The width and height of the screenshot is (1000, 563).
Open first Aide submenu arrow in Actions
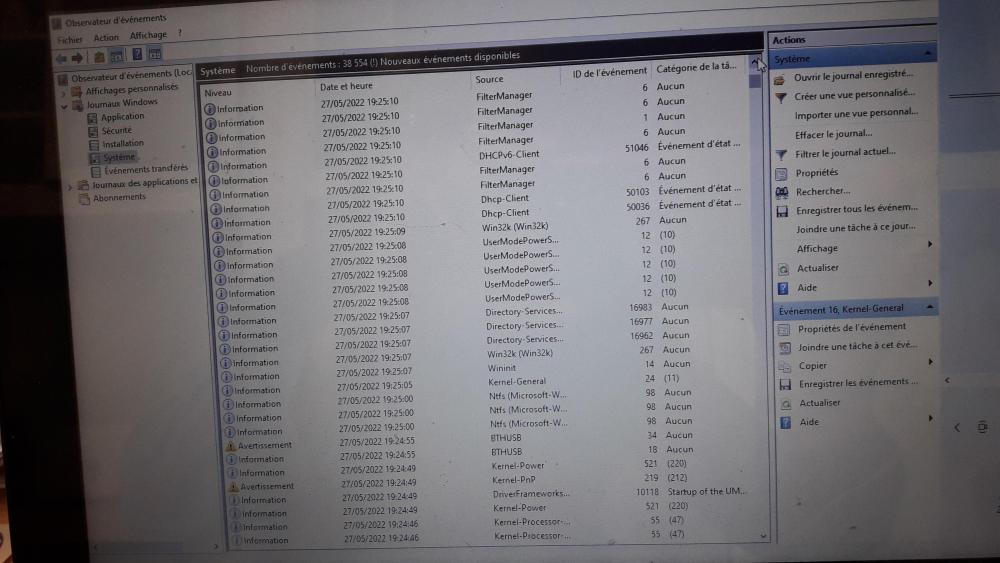[x=930, y=283]
